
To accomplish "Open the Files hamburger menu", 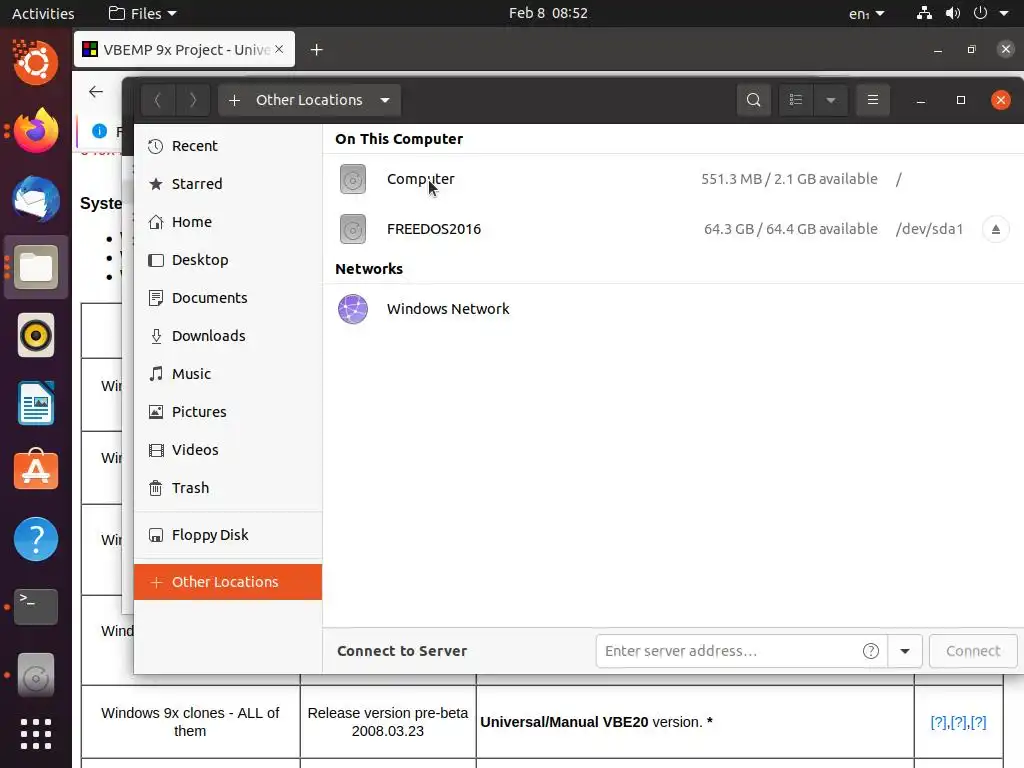I will (x=872, y=100).
